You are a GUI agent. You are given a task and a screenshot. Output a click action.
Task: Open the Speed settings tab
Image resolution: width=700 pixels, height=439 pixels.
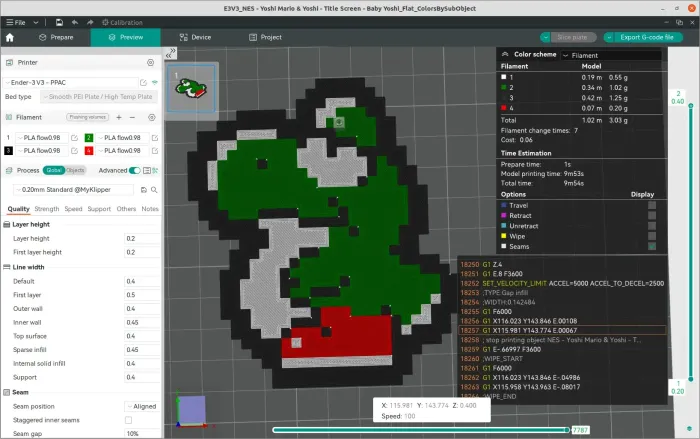pyautogui.click(x=73, y=209)
